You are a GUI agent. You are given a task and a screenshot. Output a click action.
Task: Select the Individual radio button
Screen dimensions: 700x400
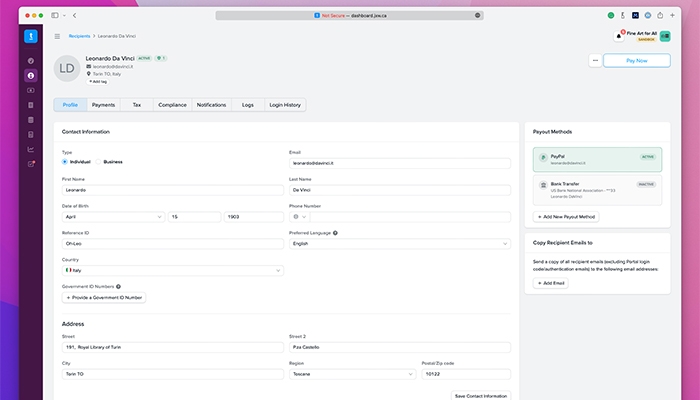point(65,162)
